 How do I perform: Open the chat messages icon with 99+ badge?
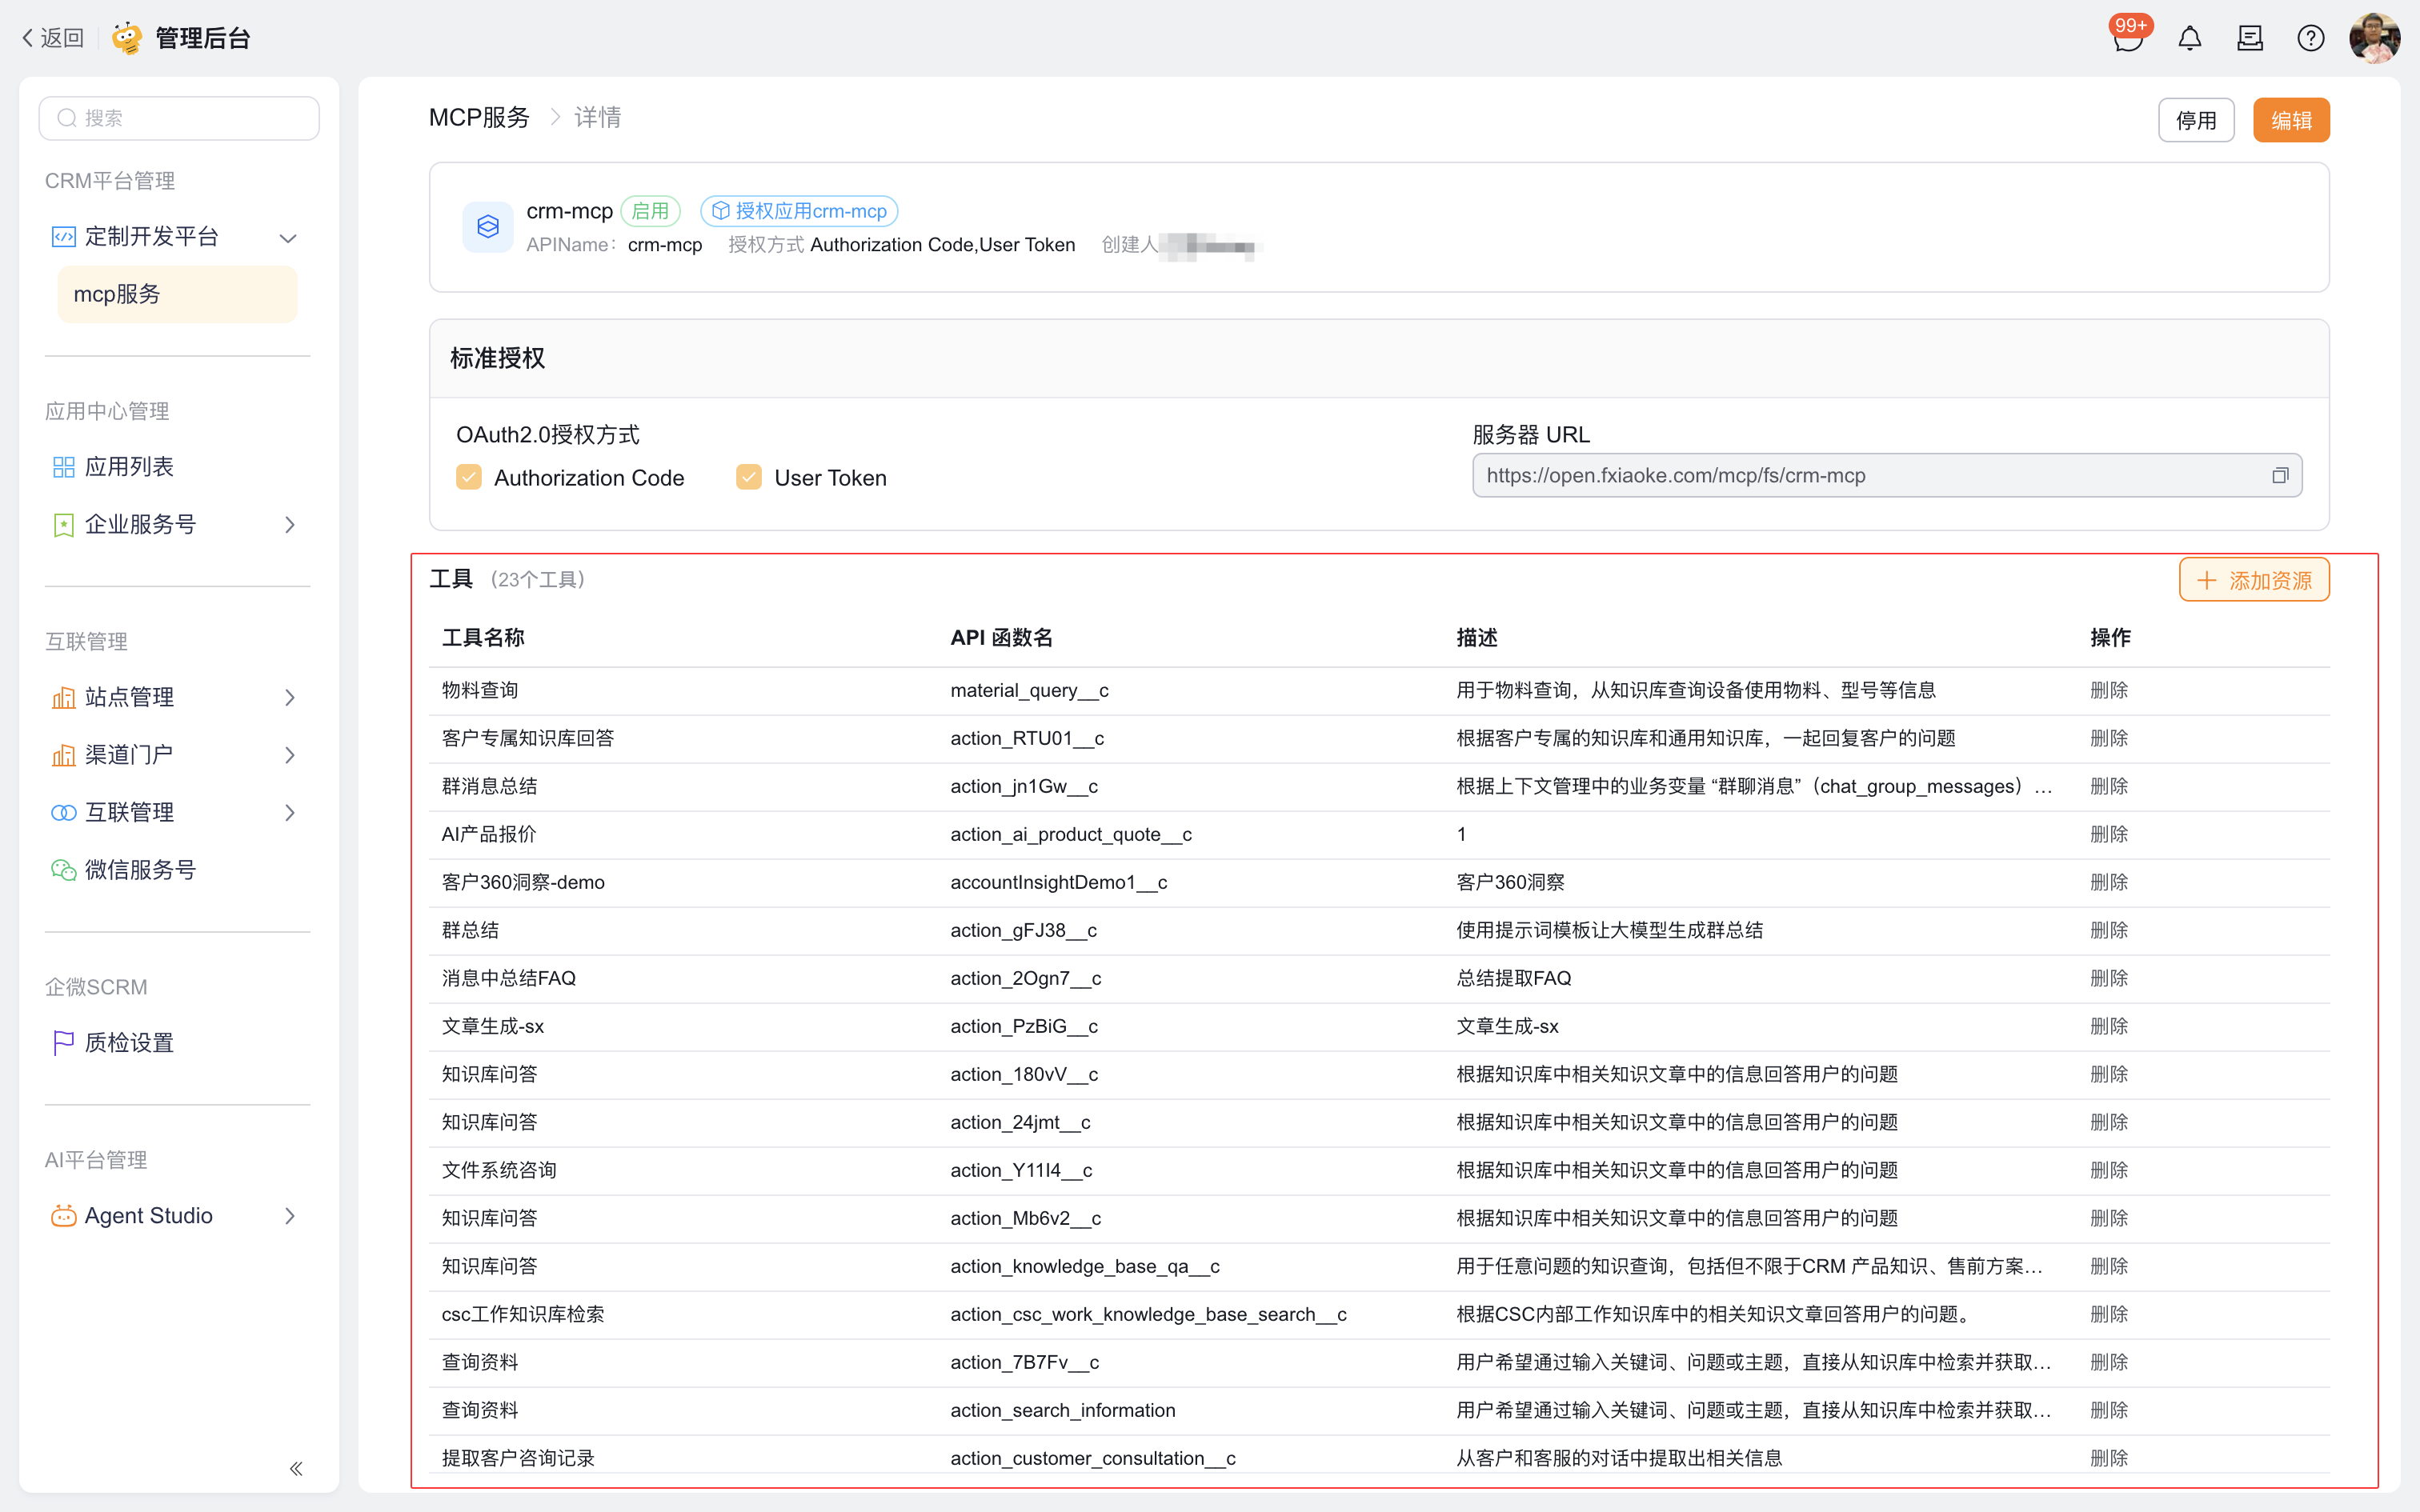[2127, 39]
